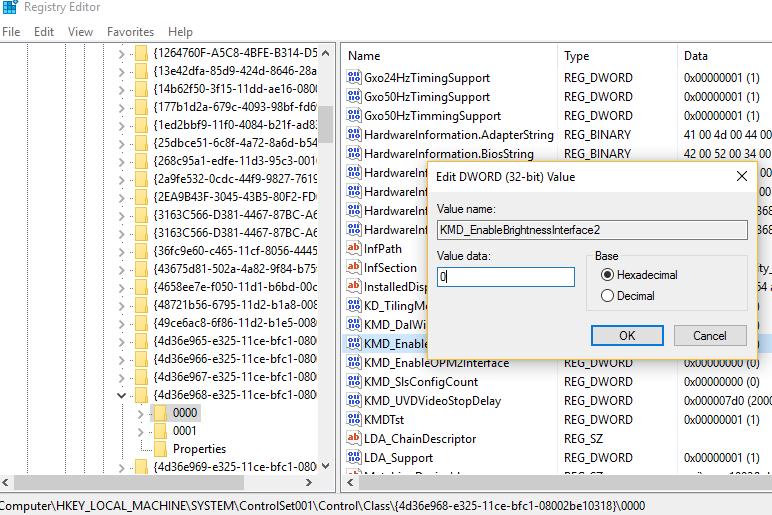The image size is (772, 515).
Task: Click the Type column header
Action: tap(577, 56)
